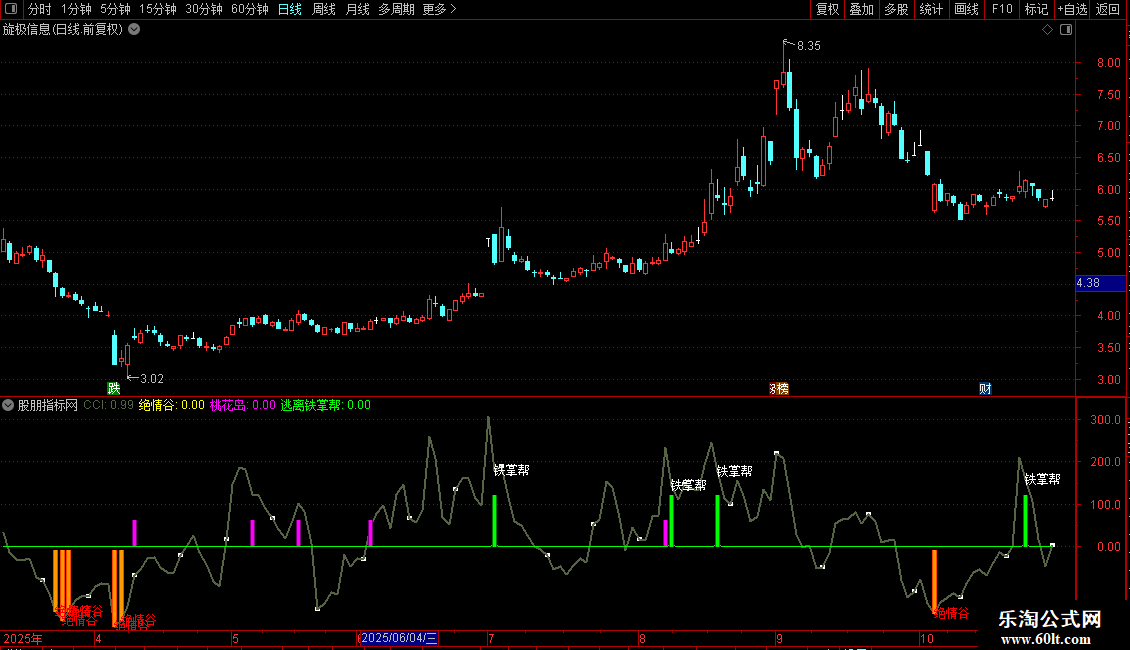
Task: Open the 复权 adjustment option
Action: [827, 9]
